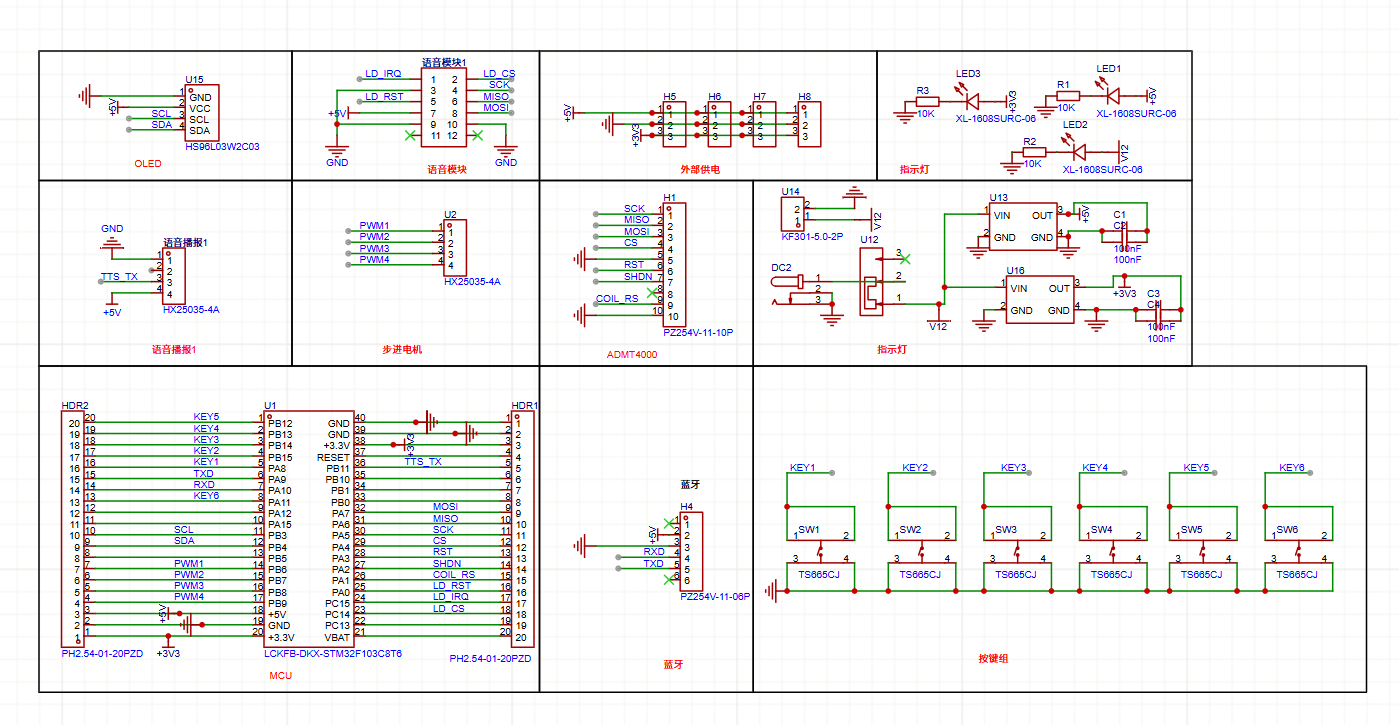The image size is (1399, 725).
Task: Click the KEY6 net label above SW6
Action: tap(1293, 468)
